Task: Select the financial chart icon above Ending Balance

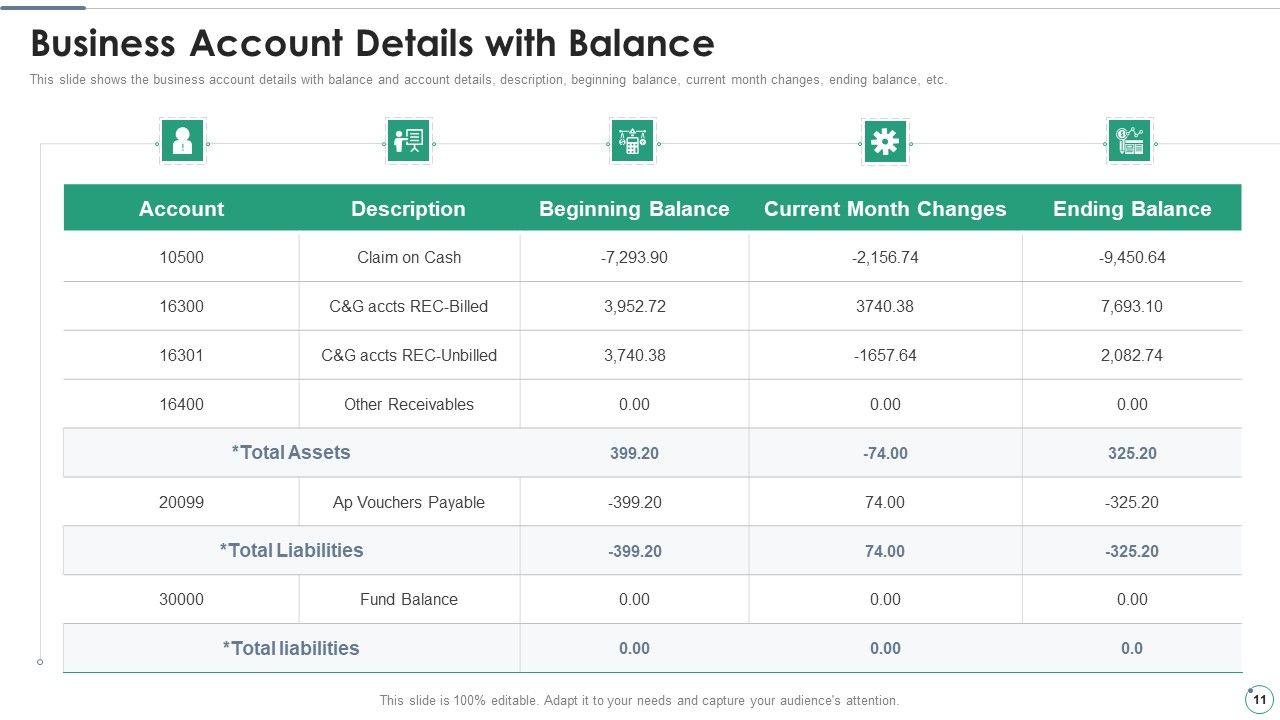Action: (x=1130, y=143)
